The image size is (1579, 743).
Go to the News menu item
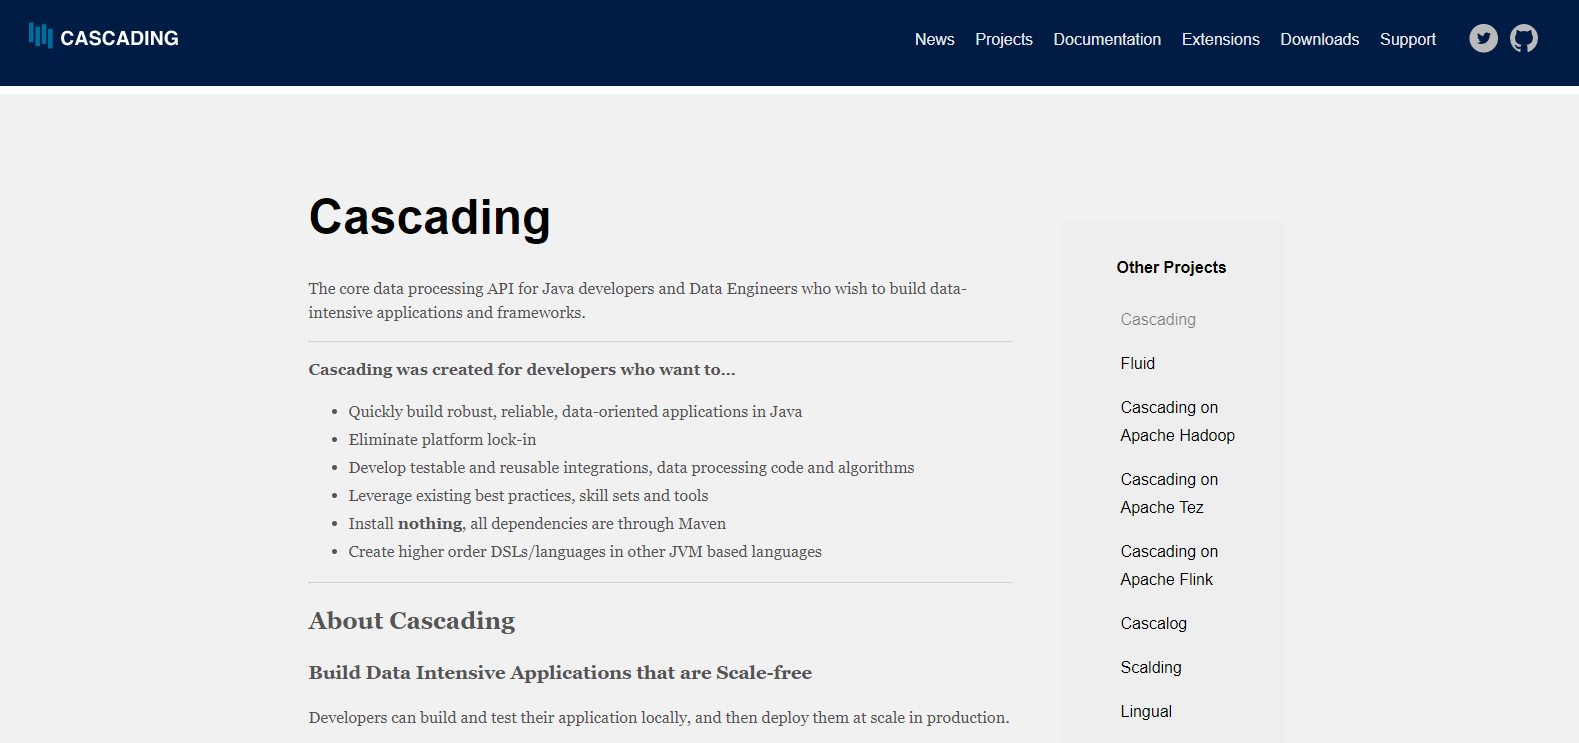(935, 39)
